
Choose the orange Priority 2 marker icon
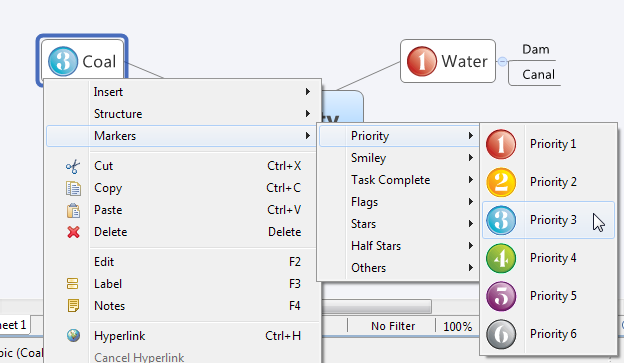pyautogui.click(x=501, y=182)
